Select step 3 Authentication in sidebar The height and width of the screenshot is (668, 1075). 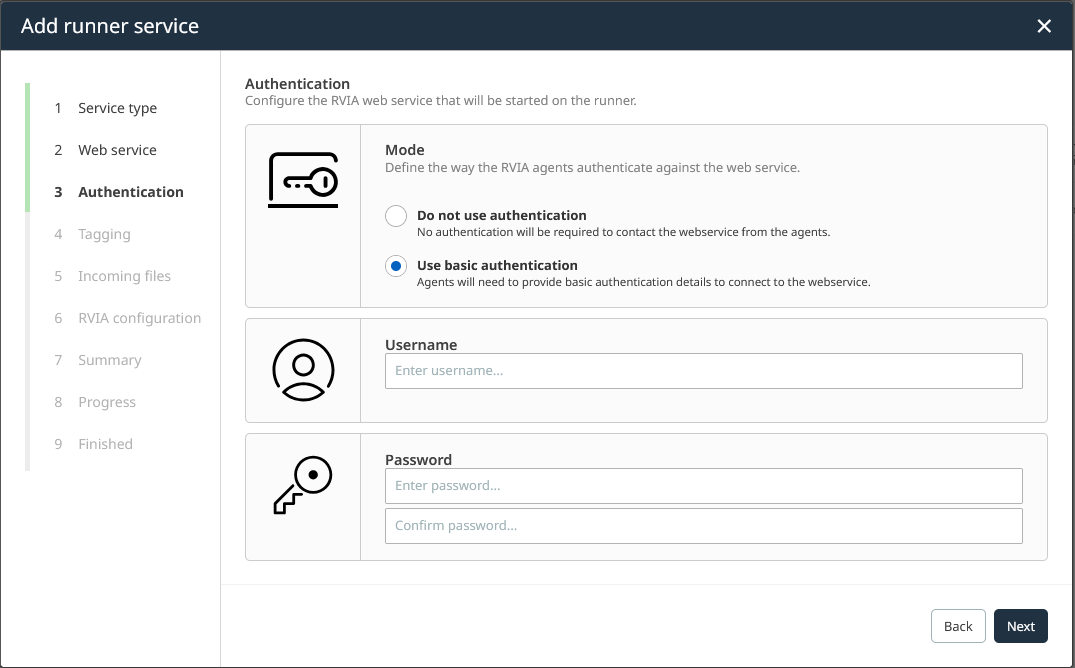[x=130, y=192]
